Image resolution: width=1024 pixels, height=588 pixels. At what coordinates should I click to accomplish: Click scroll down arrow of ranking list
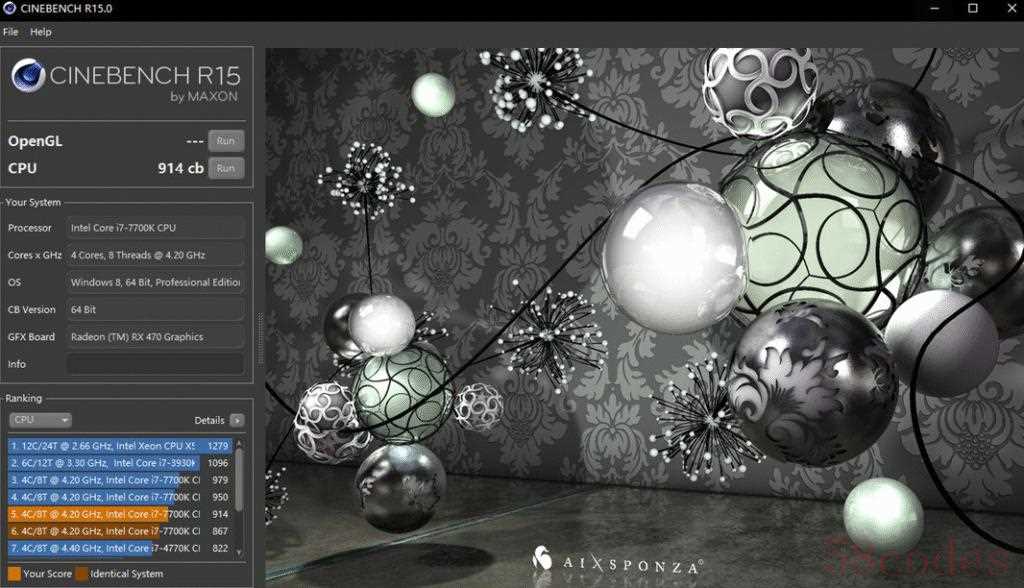pos(238,552)
